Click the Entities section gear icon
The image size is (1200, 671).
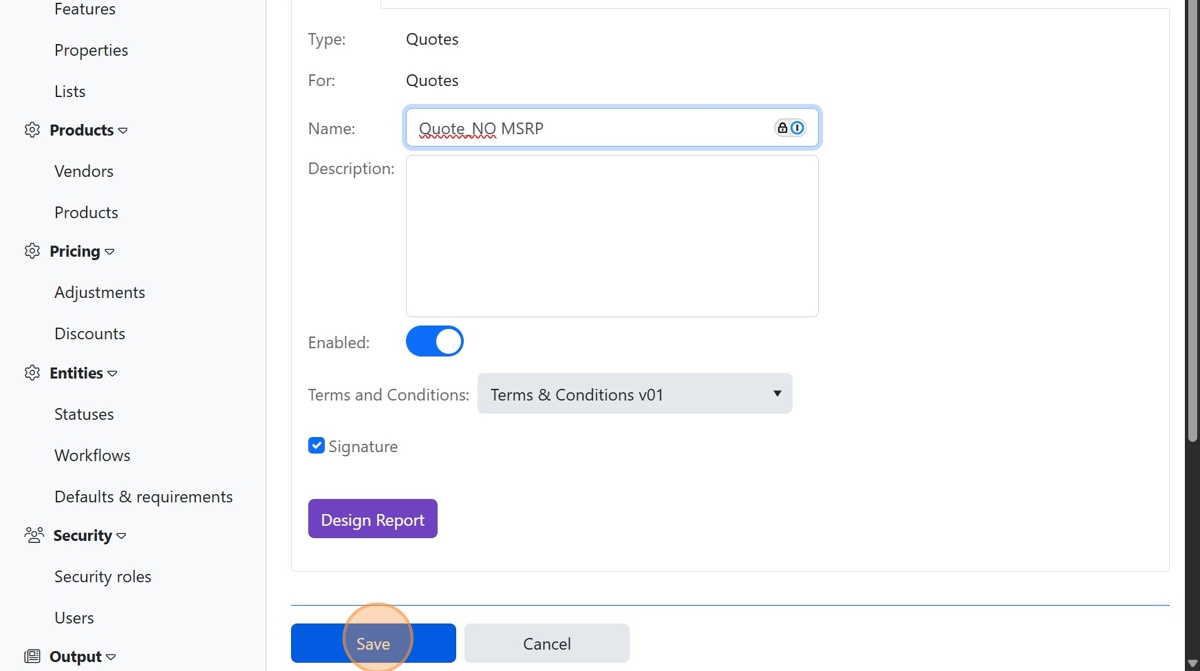click(x=32, y=373)
